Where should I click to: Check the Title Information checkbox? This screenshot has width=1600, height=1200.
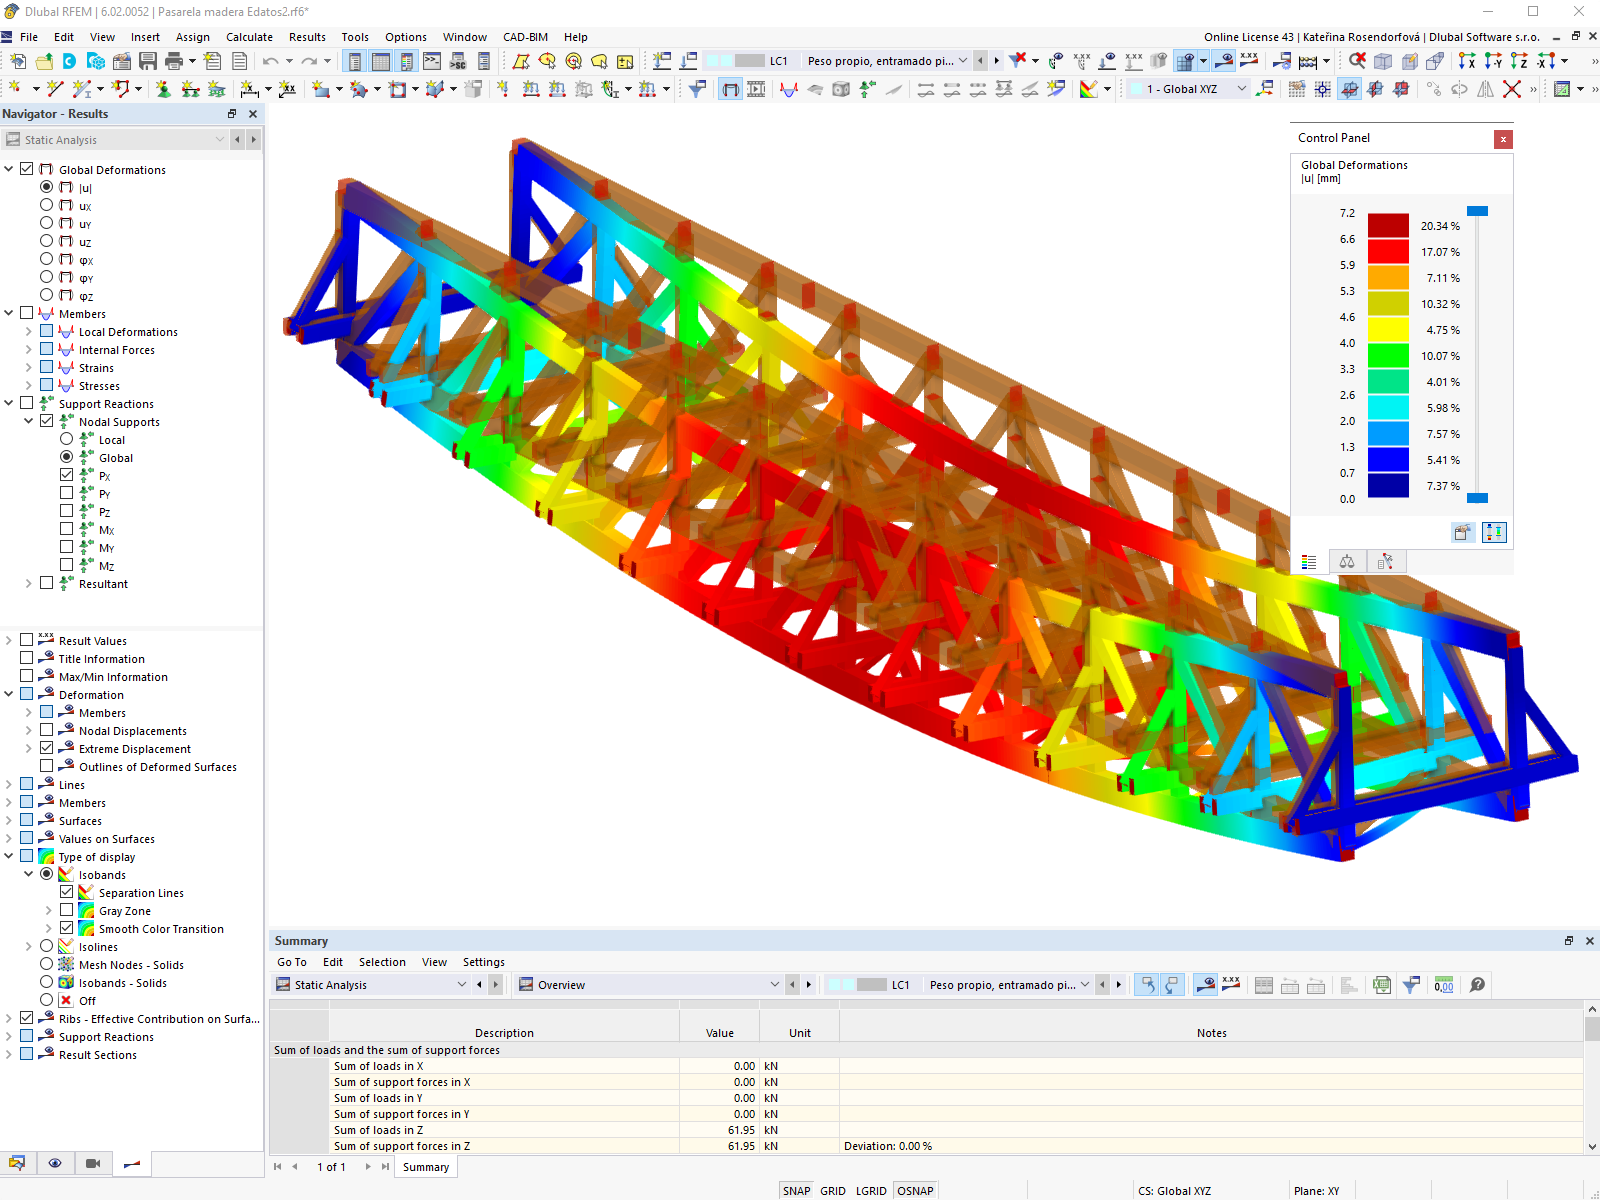point(27,658)
